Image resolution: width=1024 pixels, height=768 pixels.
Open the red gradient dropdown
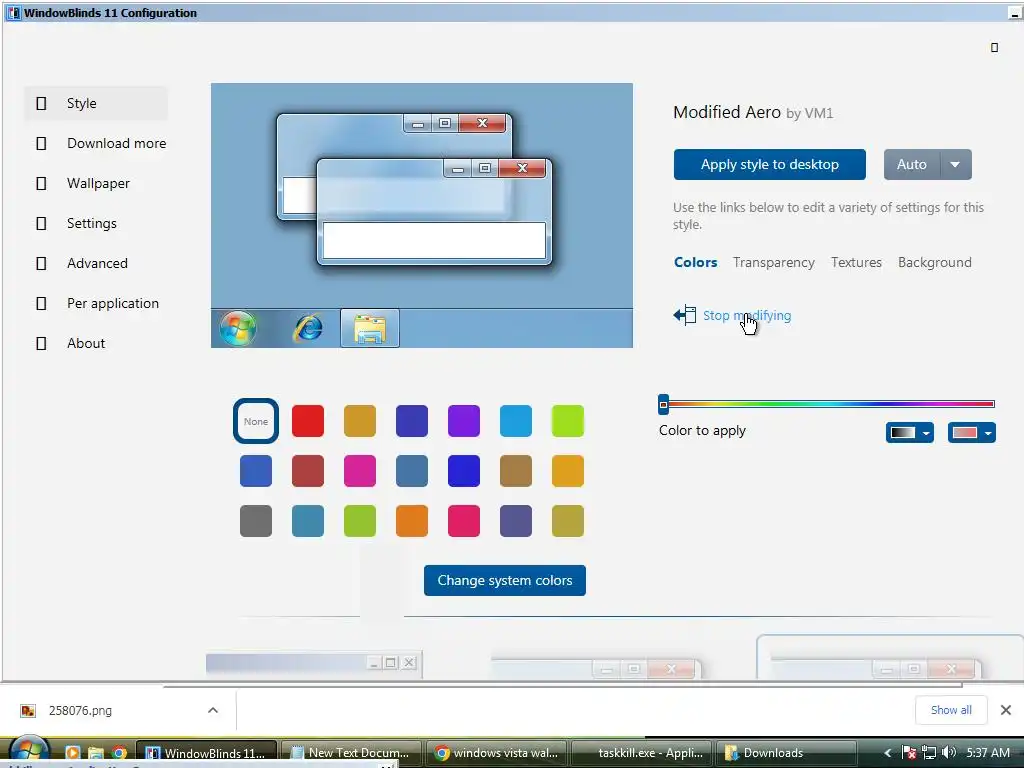click(972, 432)
